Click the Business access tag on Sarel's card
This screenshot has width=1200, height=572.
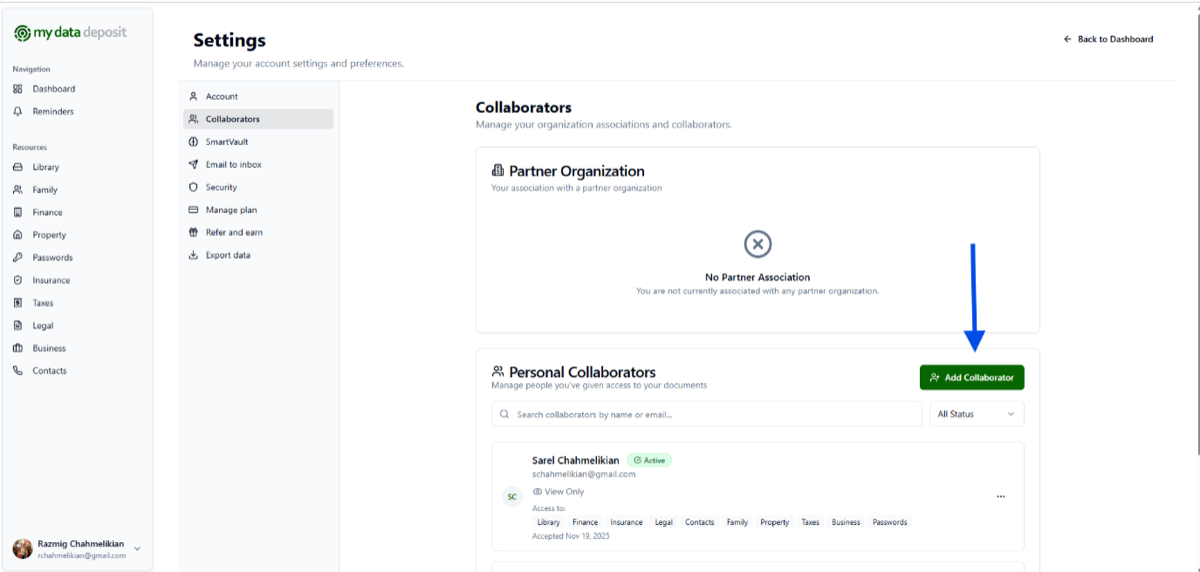(846, 522)
